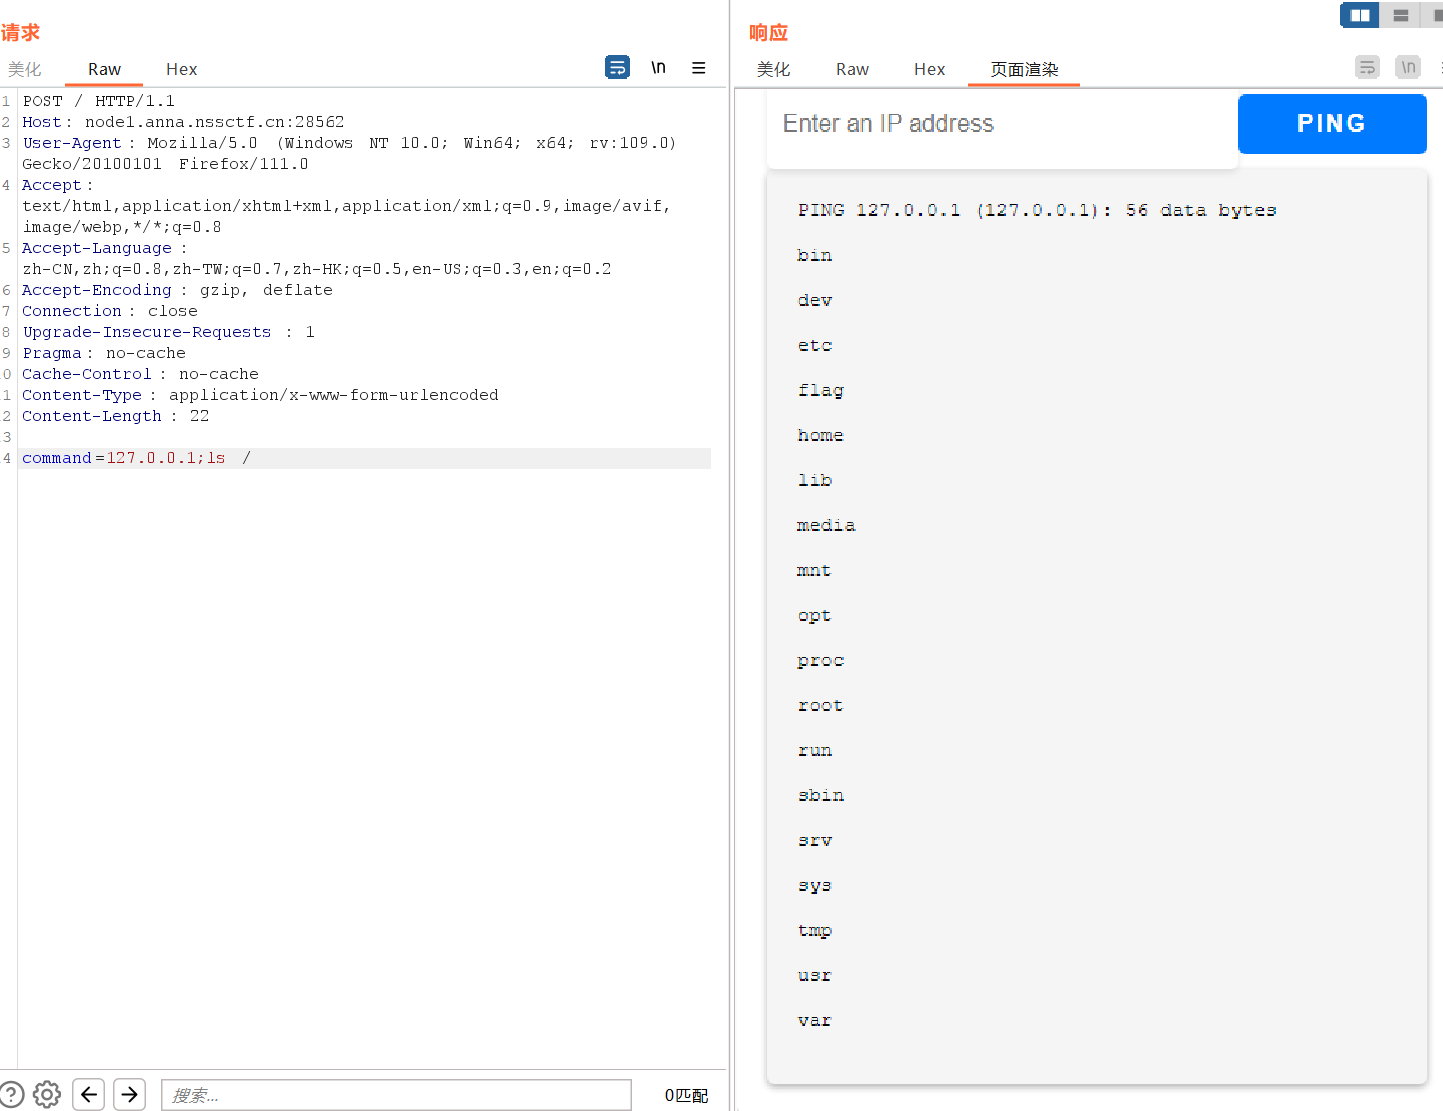Toggle word wrap icon in request panel
Screen dimensions: 1443x1111
617,67
